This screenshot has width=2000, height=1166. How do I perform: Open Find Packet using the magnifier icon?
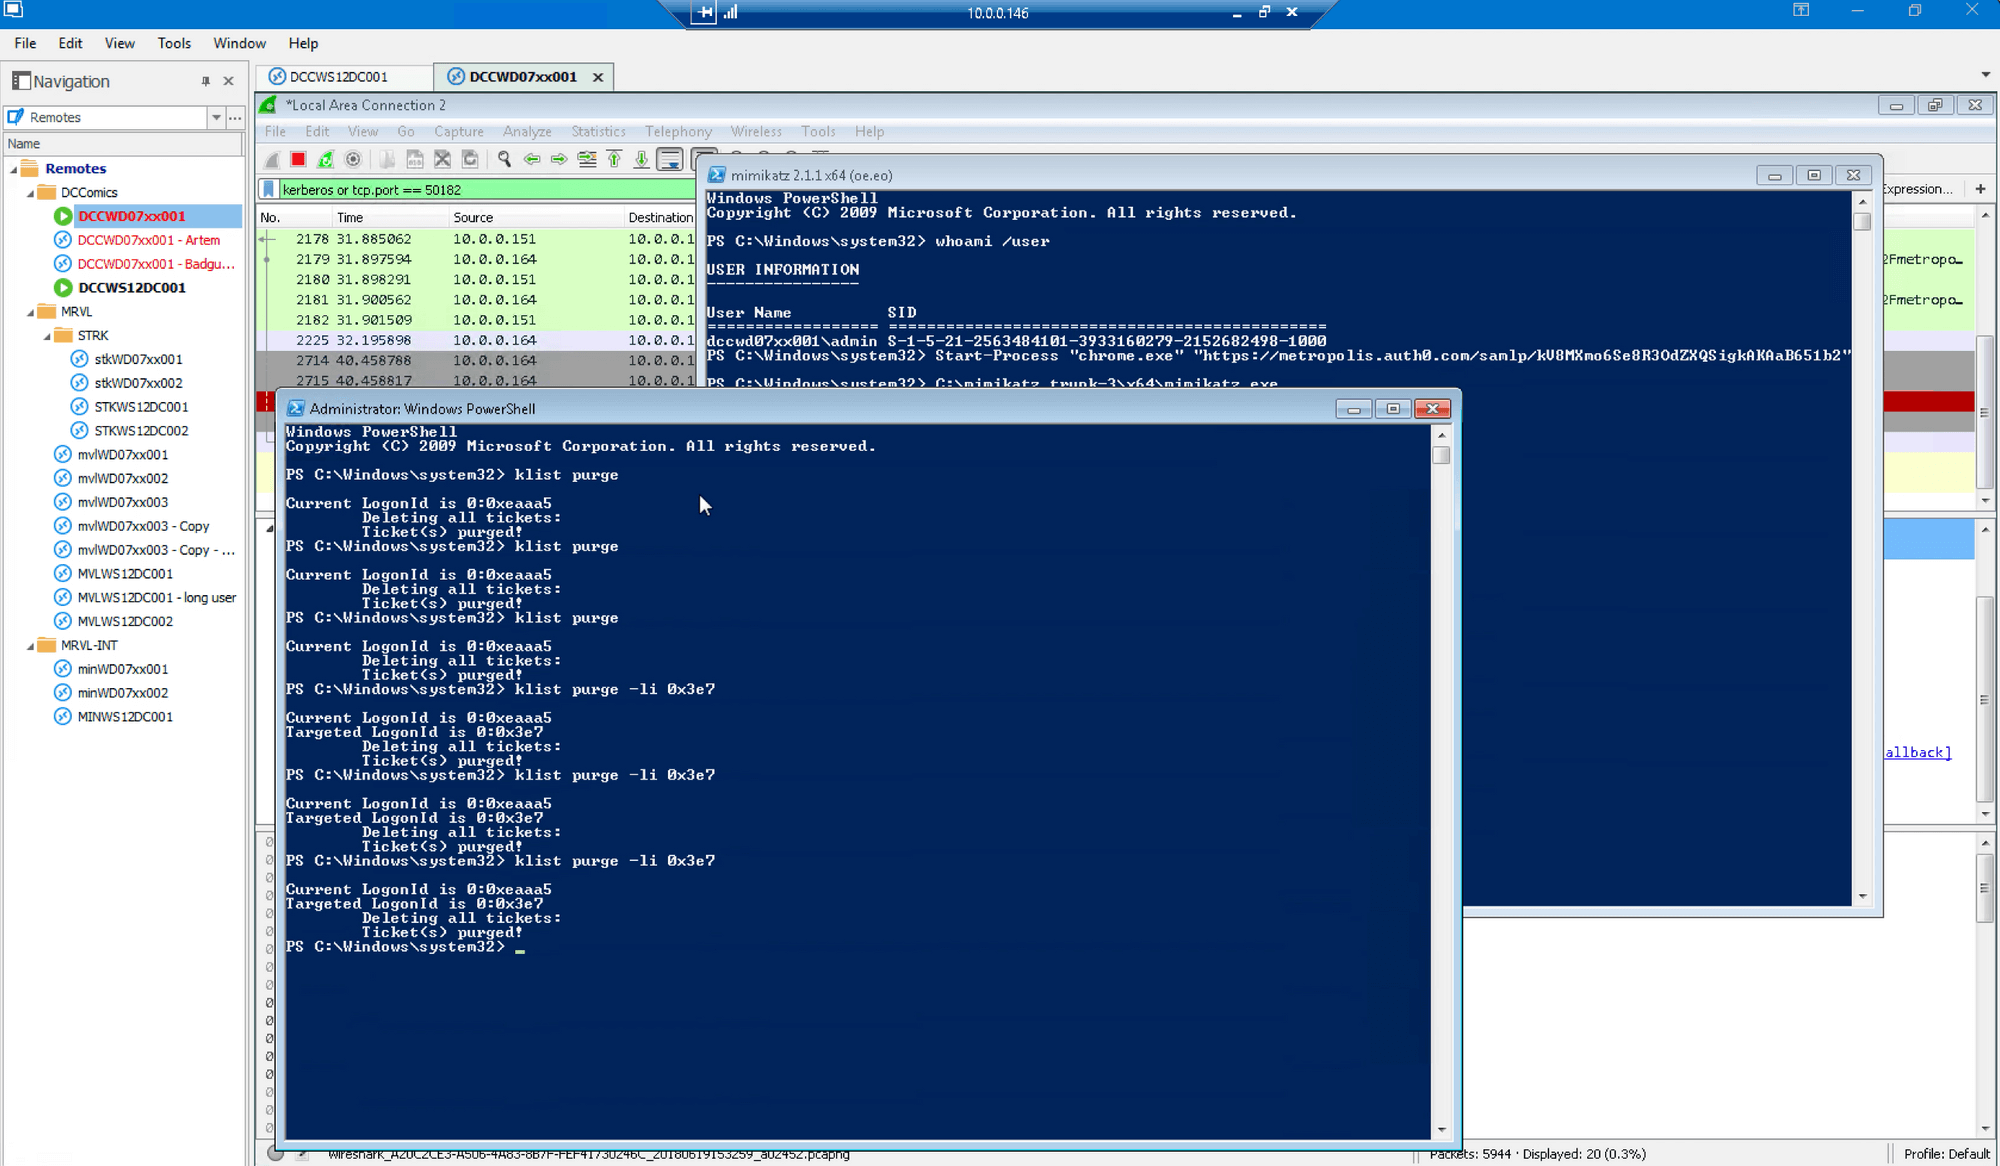(504, 159)
